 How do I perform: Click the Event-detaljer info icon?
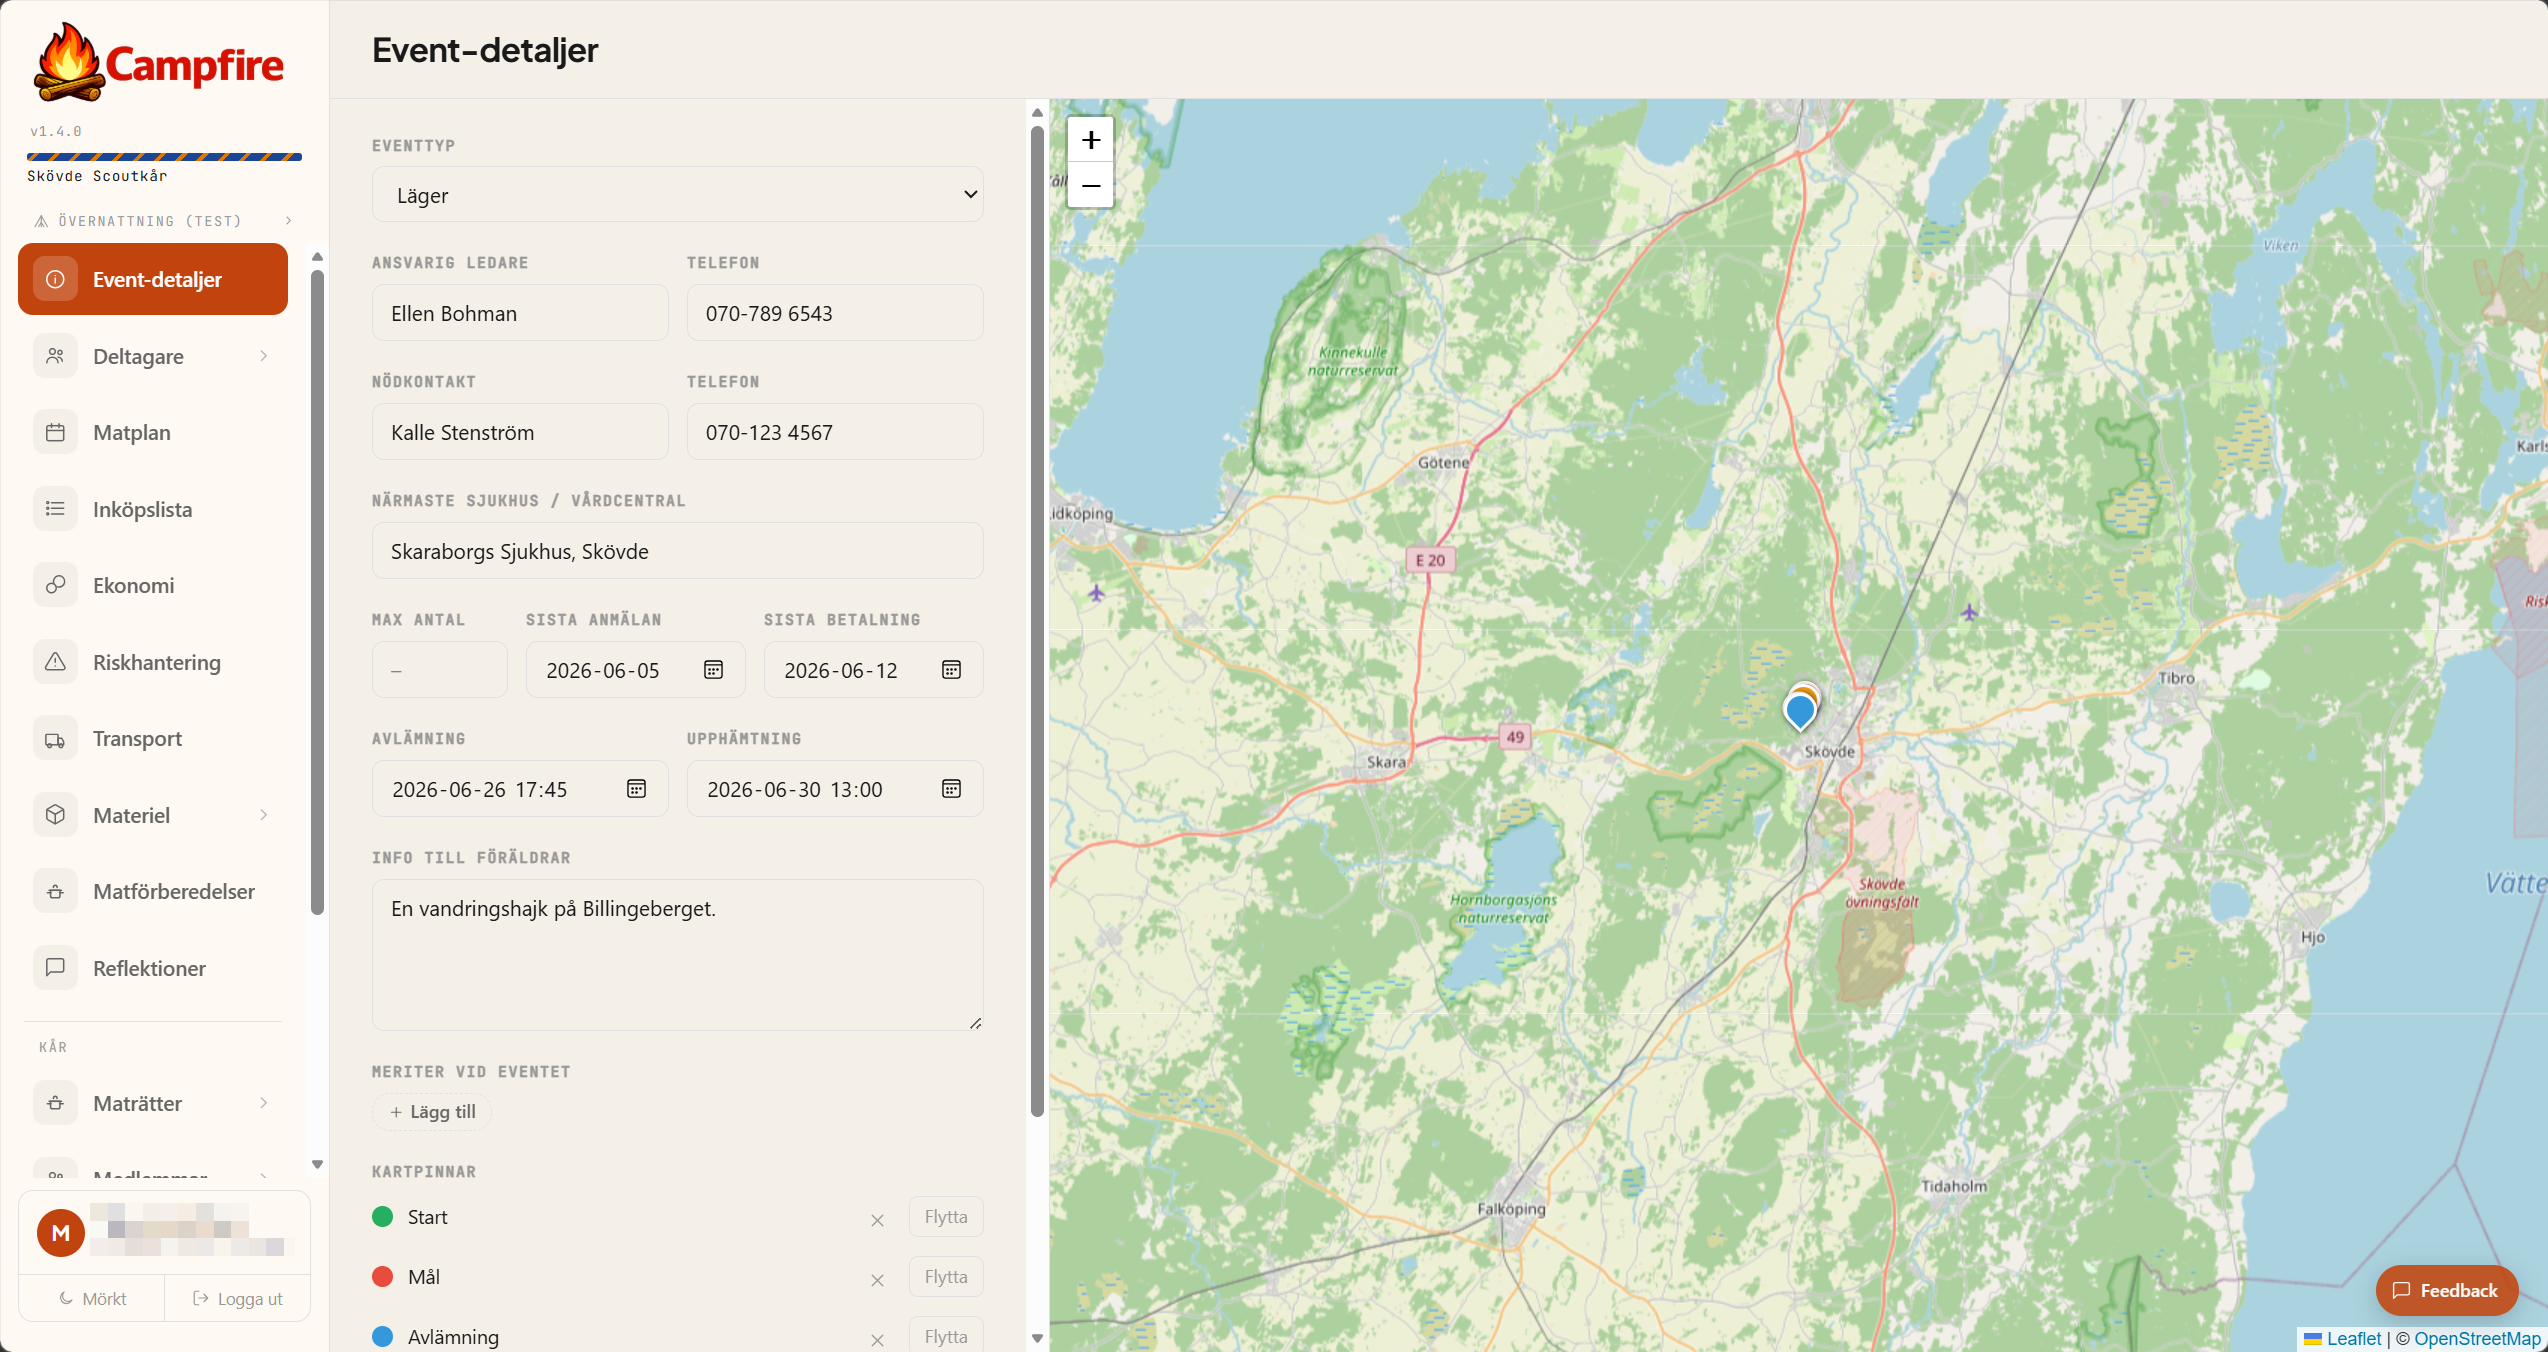(55, 279)
